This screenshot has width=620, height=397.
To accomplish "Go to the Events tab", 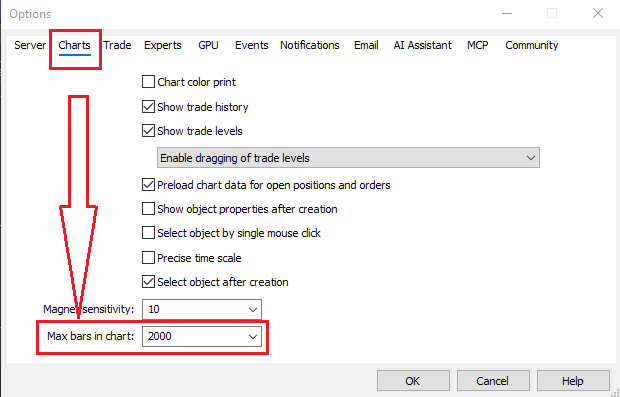I will coord(251,45).
